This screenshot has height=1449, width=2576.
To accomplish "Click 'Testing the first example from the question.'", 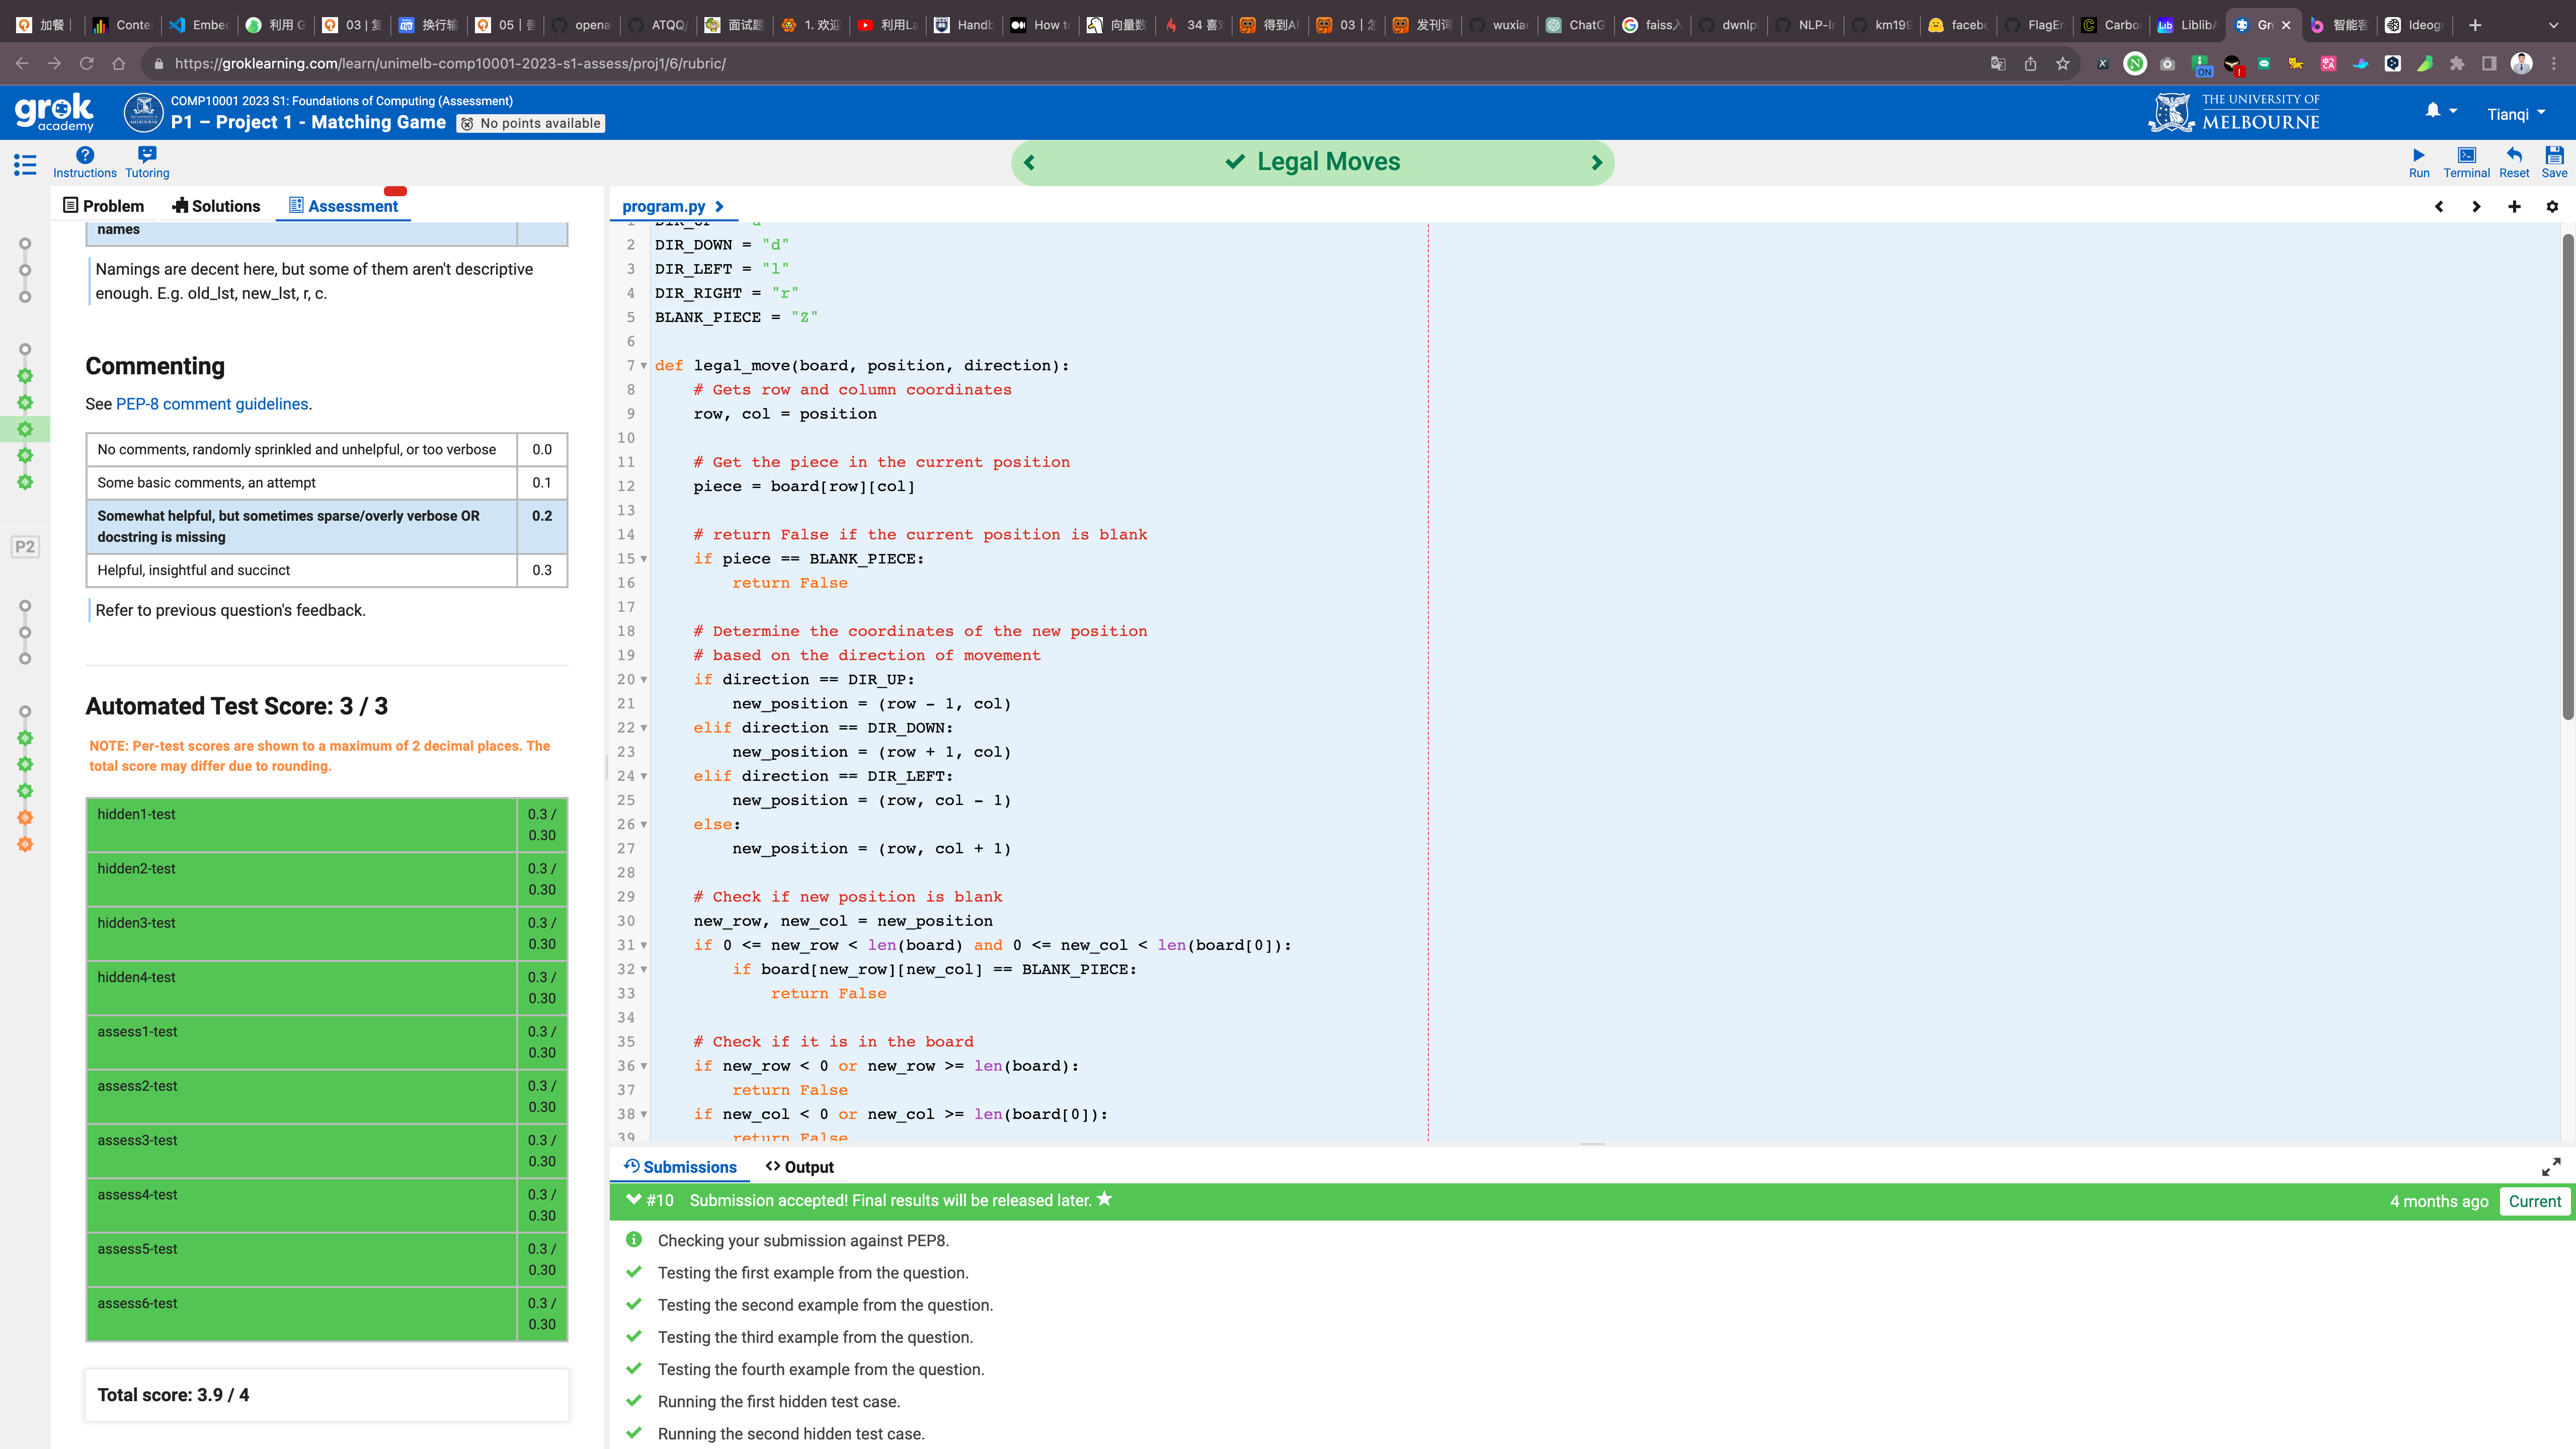I will (x=813, y=1273).
